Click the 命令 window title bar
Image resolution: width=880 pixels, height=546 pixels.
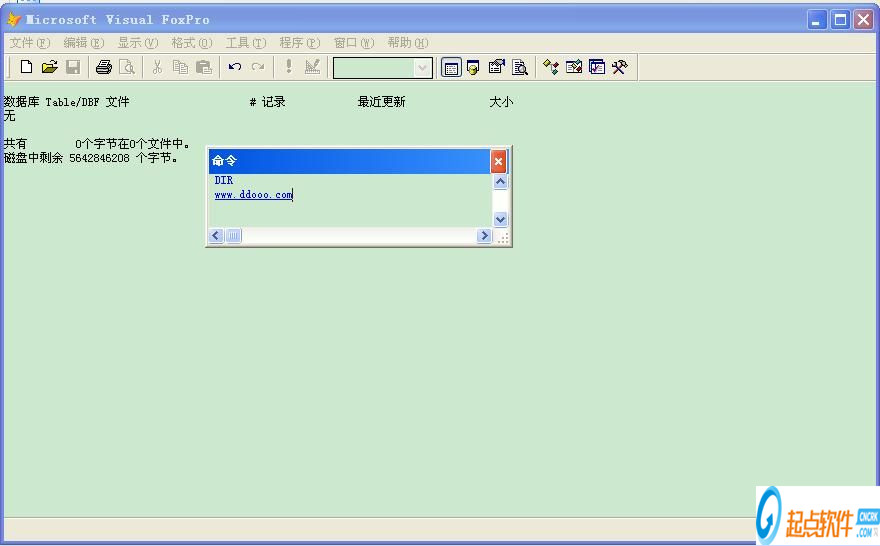pyautogui.click(x=349, y=161)
